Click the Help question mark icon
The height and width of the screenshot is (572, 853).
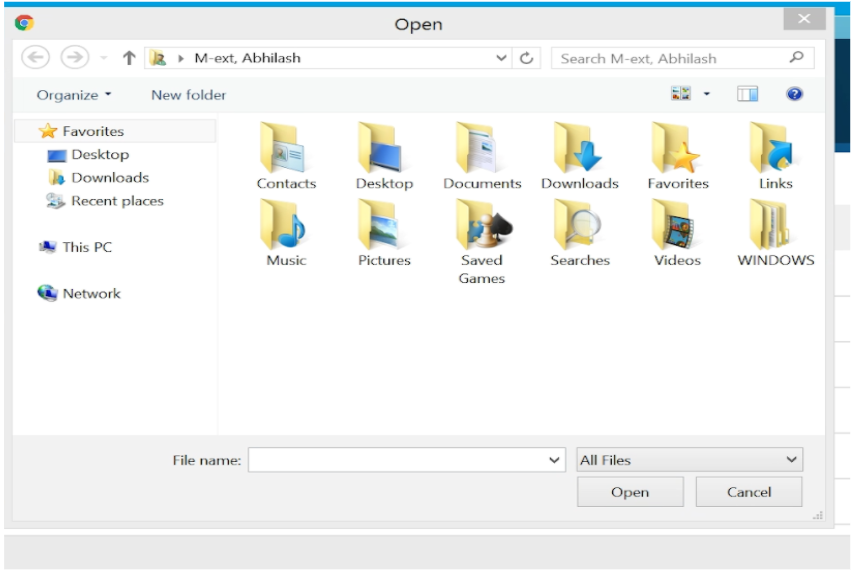tap(794, 94)
